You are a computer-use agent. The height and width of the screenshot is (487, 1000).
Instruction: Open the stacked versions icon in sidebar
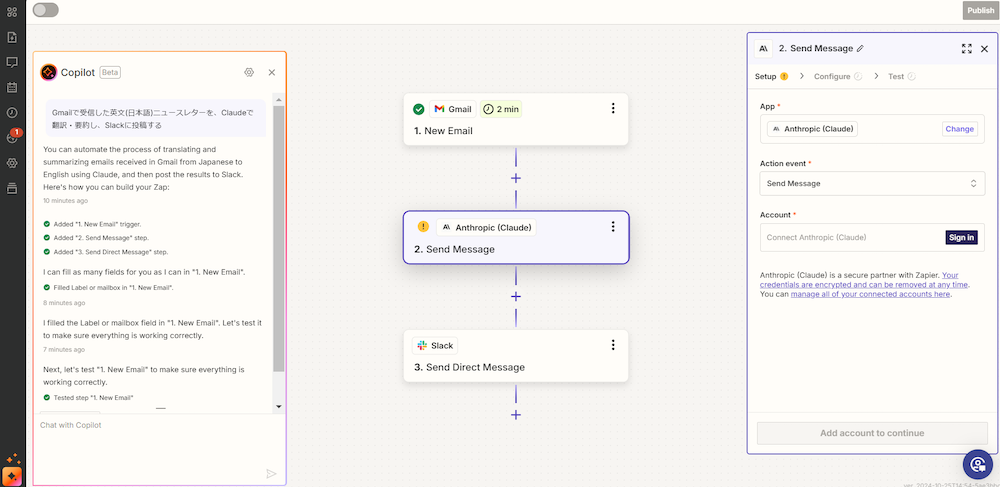tap(11, 188)
